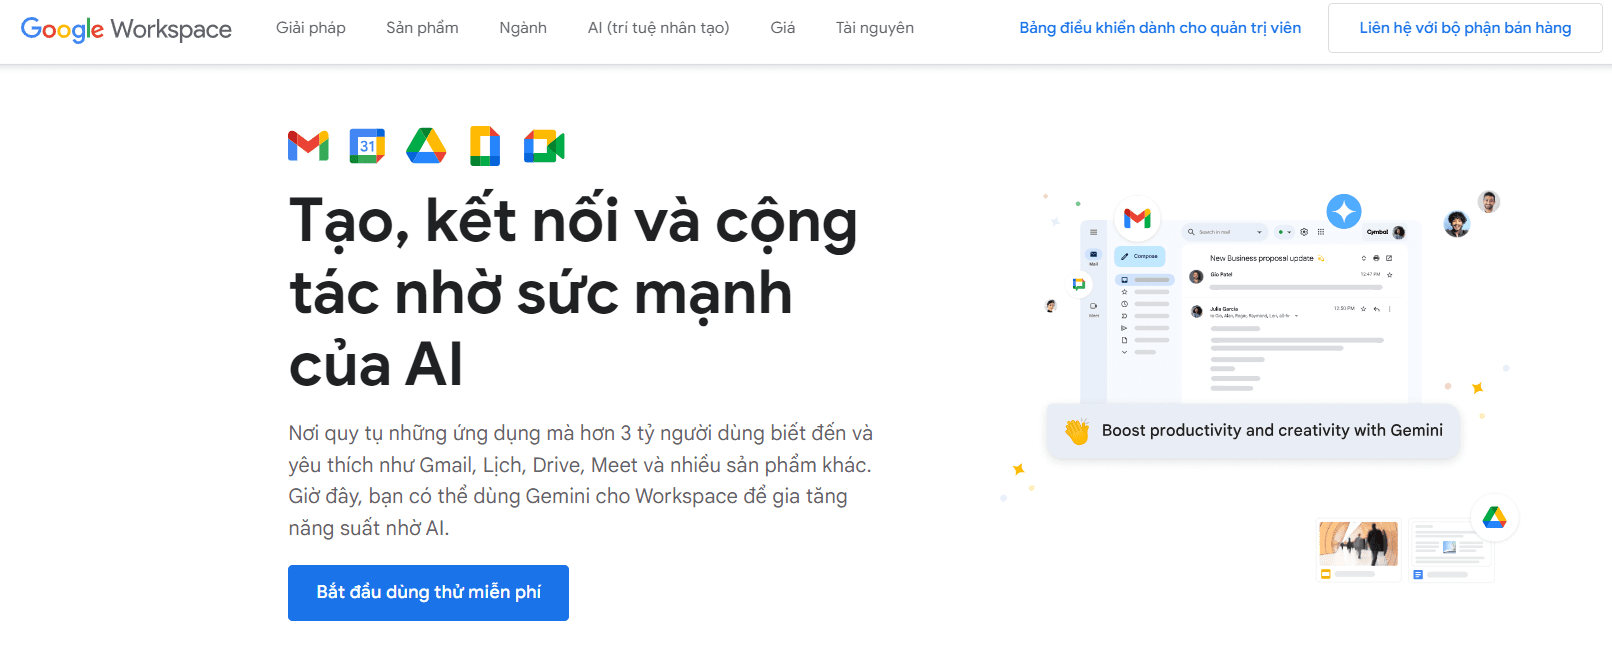Open Bảng điều khiển dành cho quản trị viên
Viewport: 1612px width, 660px height.
point(1160,28)
